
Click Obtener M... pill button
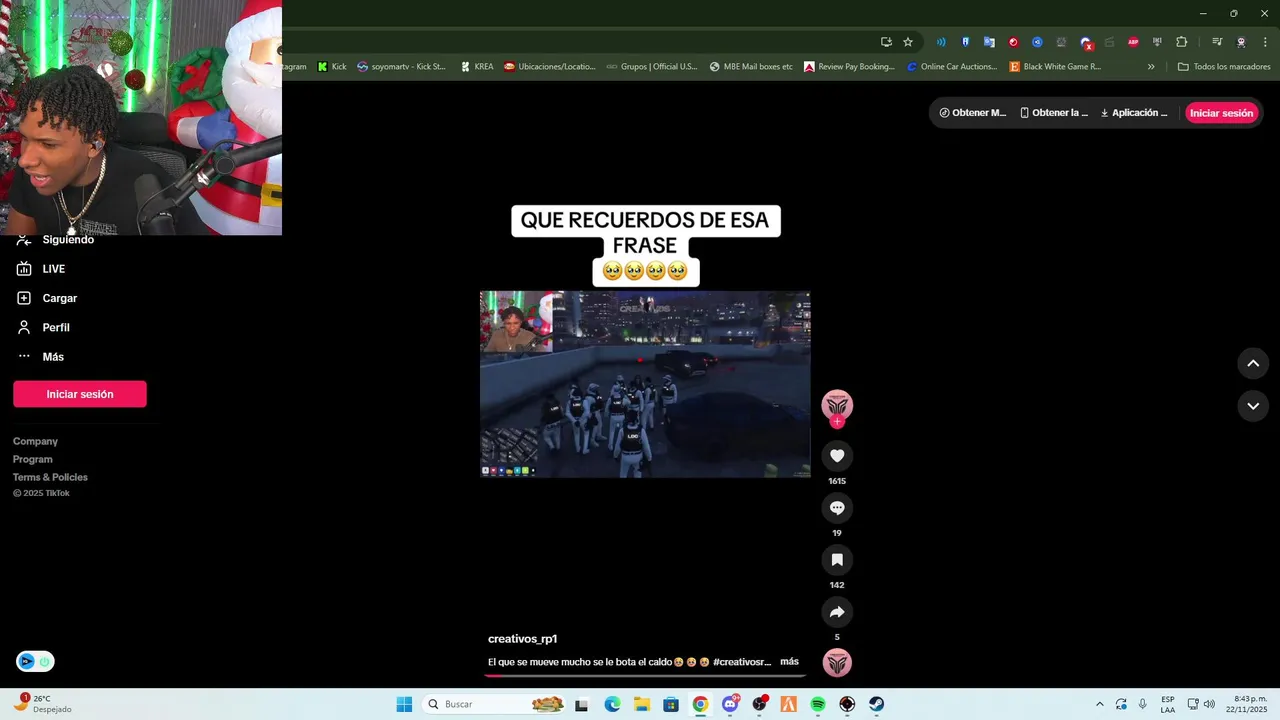[x=973, y=113]
